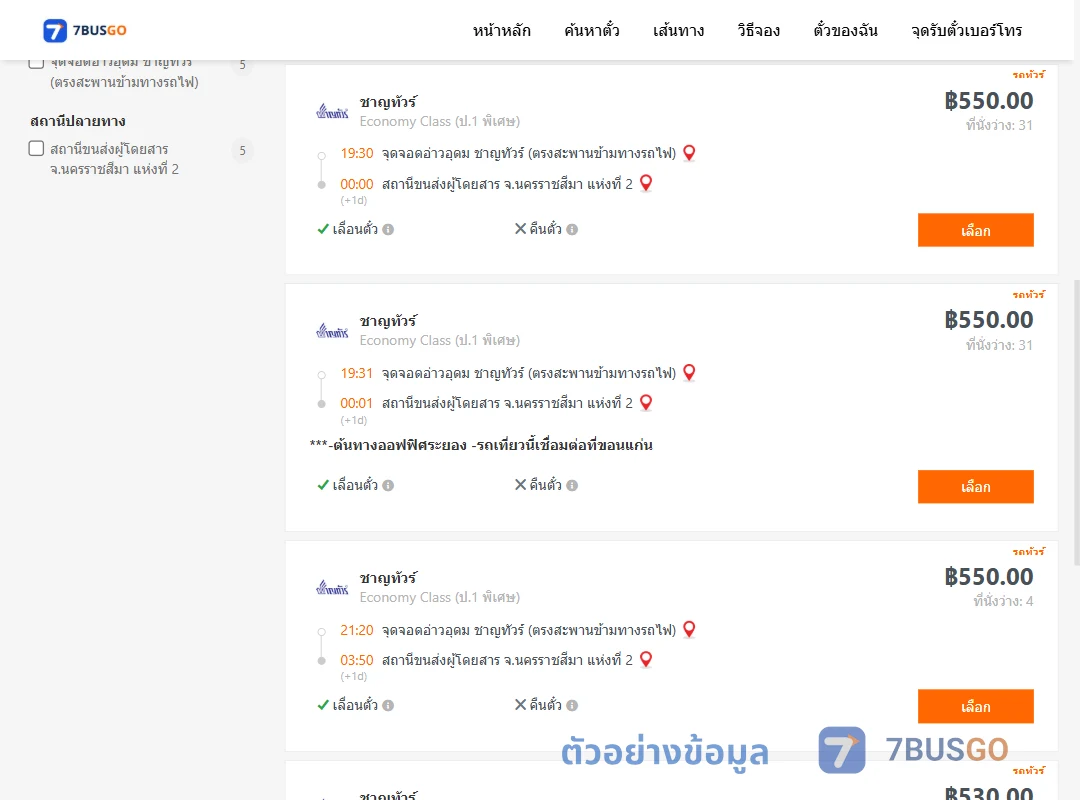This screenshot has height=800, width=1080.
Task: Open map pin for 19:30 departure point
Action: (689, 153)
